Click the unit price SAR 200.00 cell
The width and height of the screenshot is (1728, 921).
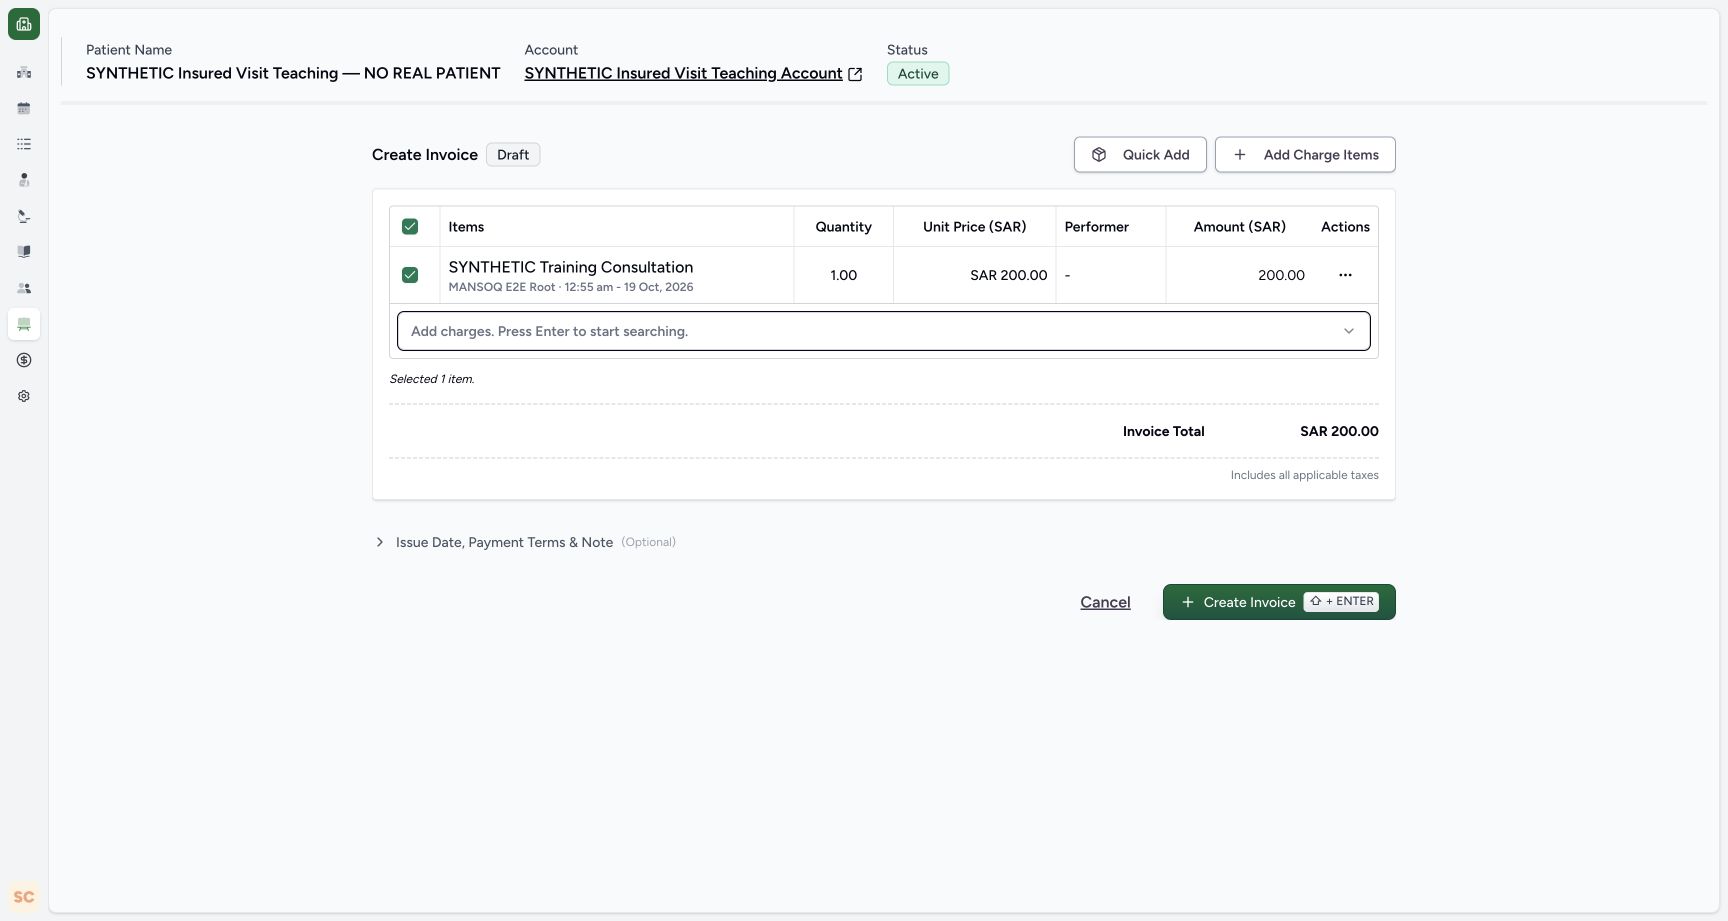pos(975,275)
